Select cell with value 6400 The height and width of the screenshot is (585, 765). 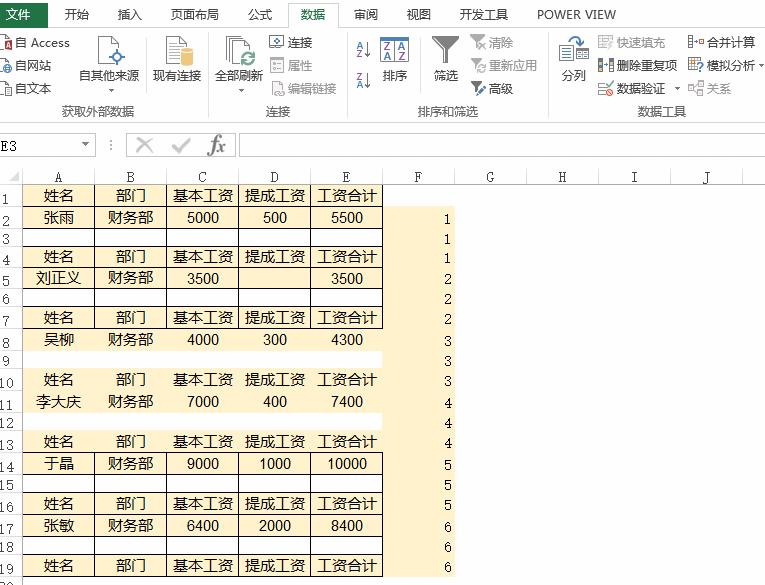coord(202,525)
